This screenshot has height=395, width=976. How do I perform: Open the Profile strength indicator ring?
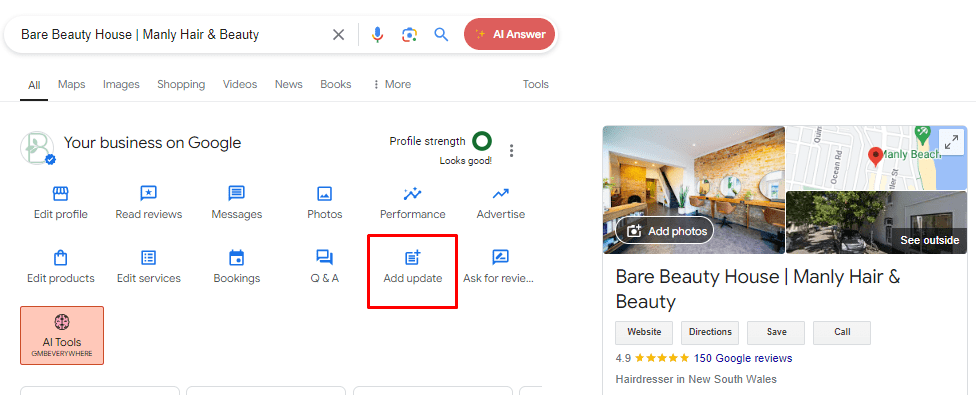[482, 141]
